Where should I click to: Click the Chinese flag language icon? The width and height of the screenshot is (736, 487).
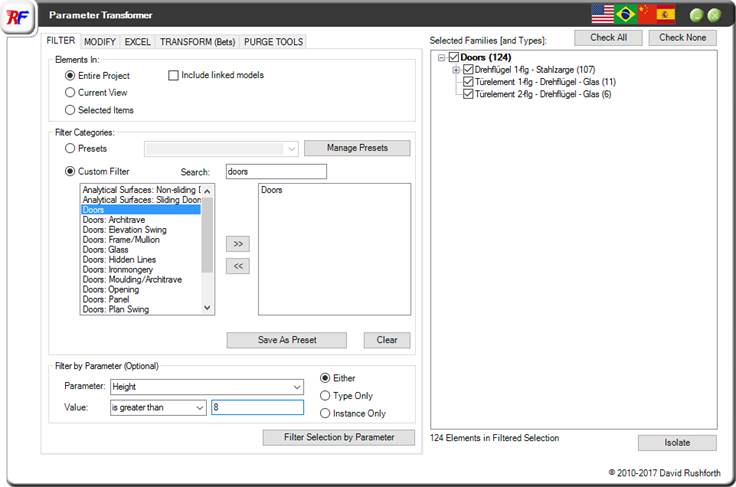tap(646, 14)
